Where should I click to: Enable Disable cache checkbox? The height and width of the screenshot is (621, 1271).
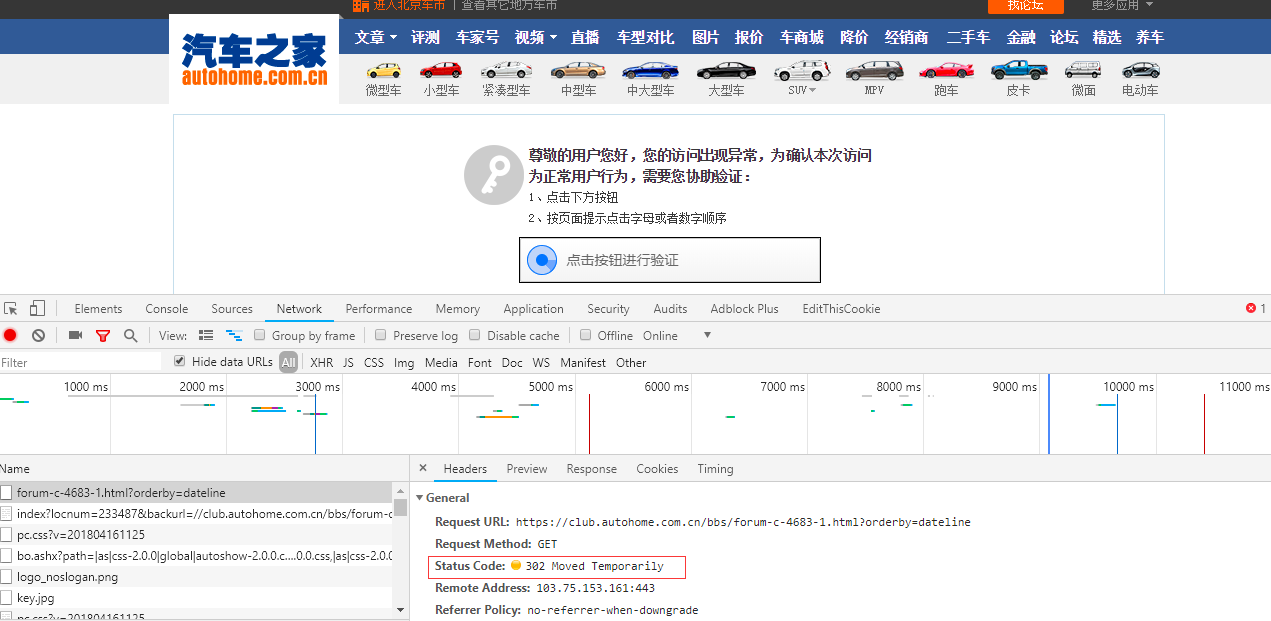pos(475,335)
